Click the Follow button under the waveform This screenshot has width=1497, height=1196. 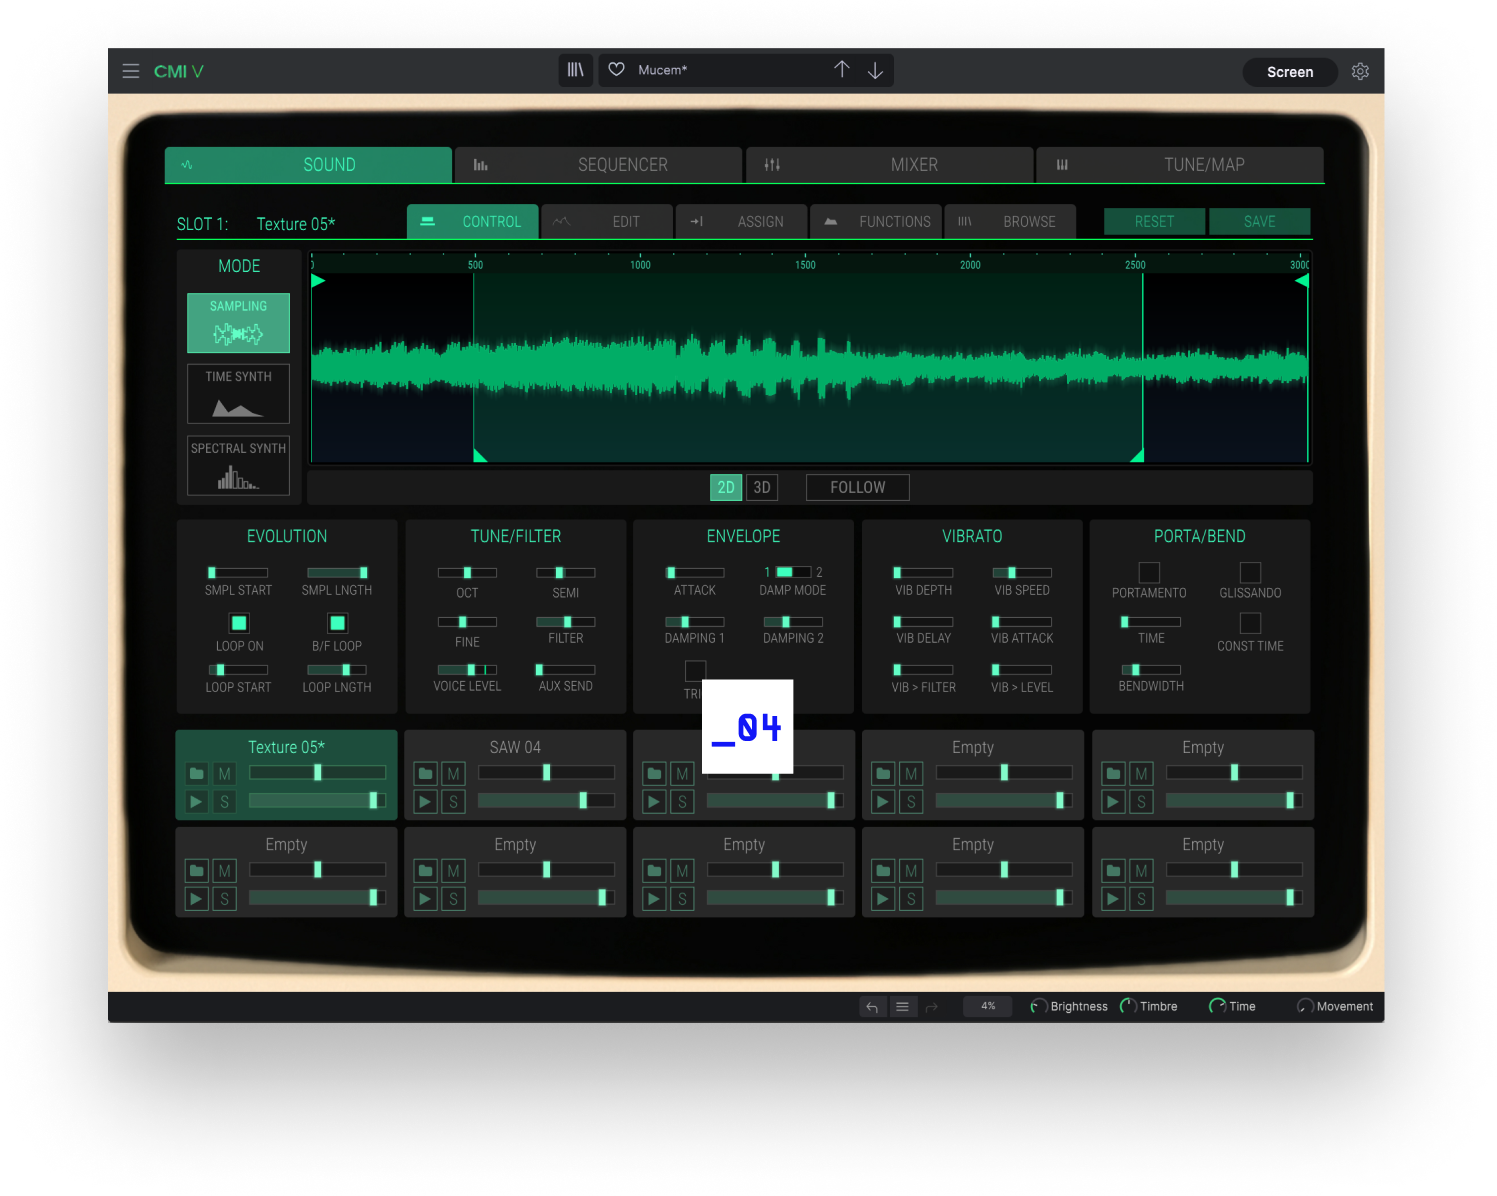(857, 487)
